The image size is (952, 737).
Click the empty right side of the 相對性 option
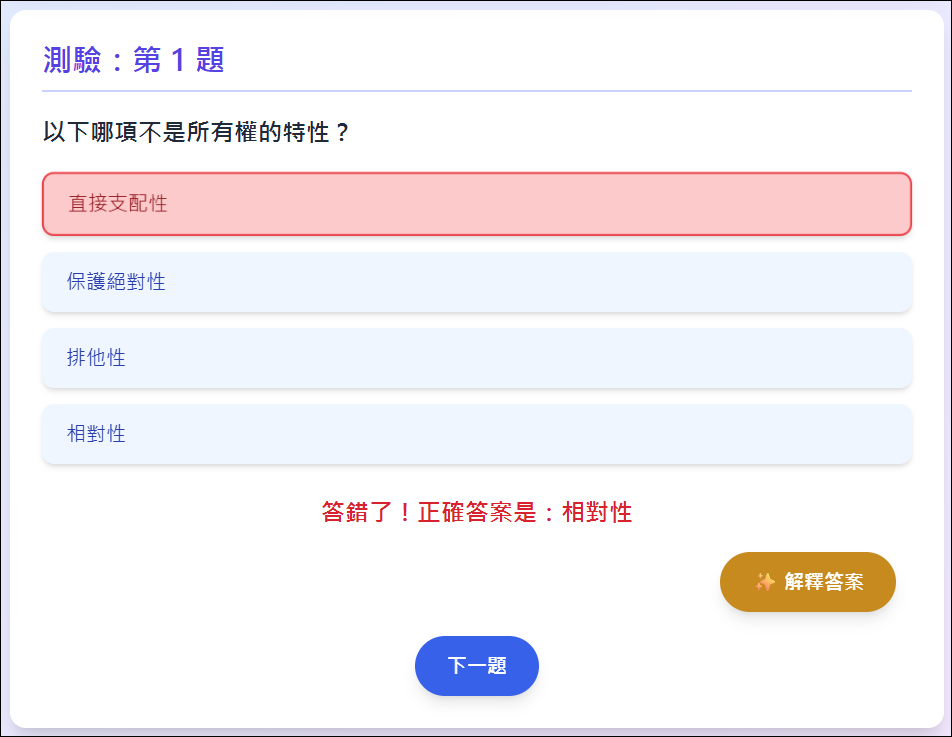pos(668,434)
